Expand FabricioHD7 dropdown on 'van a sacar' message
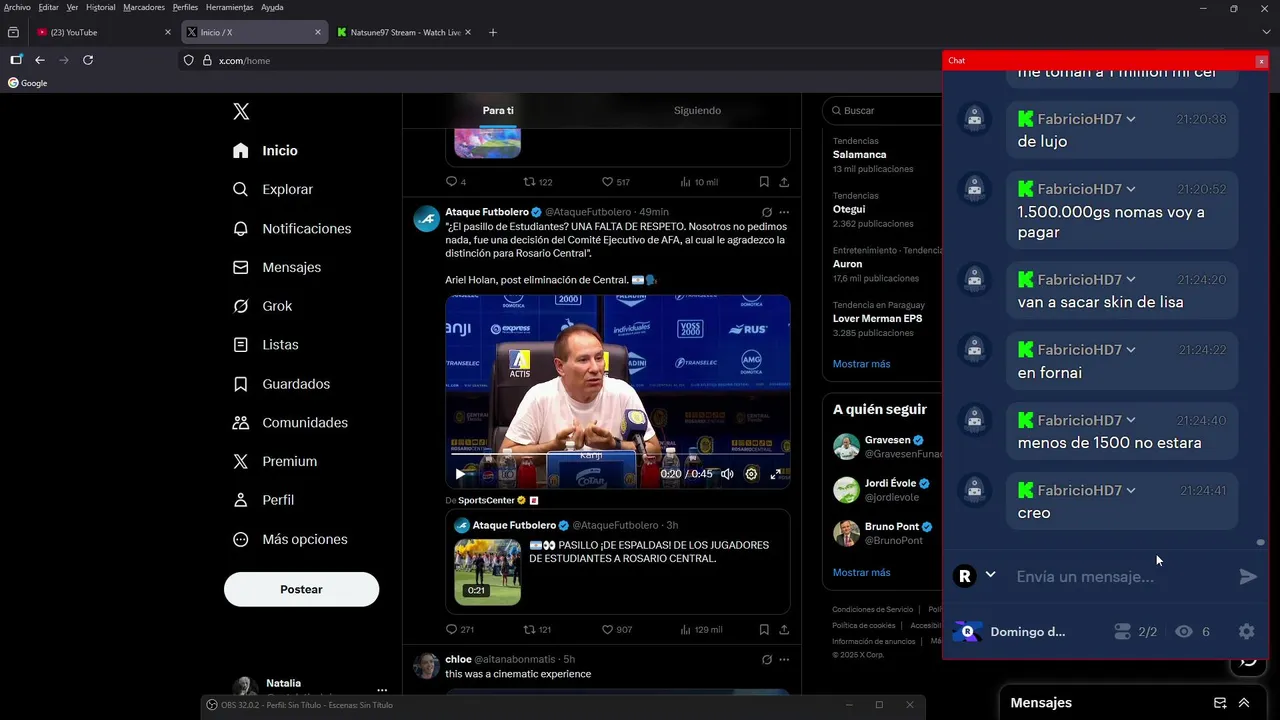This screenshot has height=720, width=1280. pyautogui.click(x=1131, y=280)
